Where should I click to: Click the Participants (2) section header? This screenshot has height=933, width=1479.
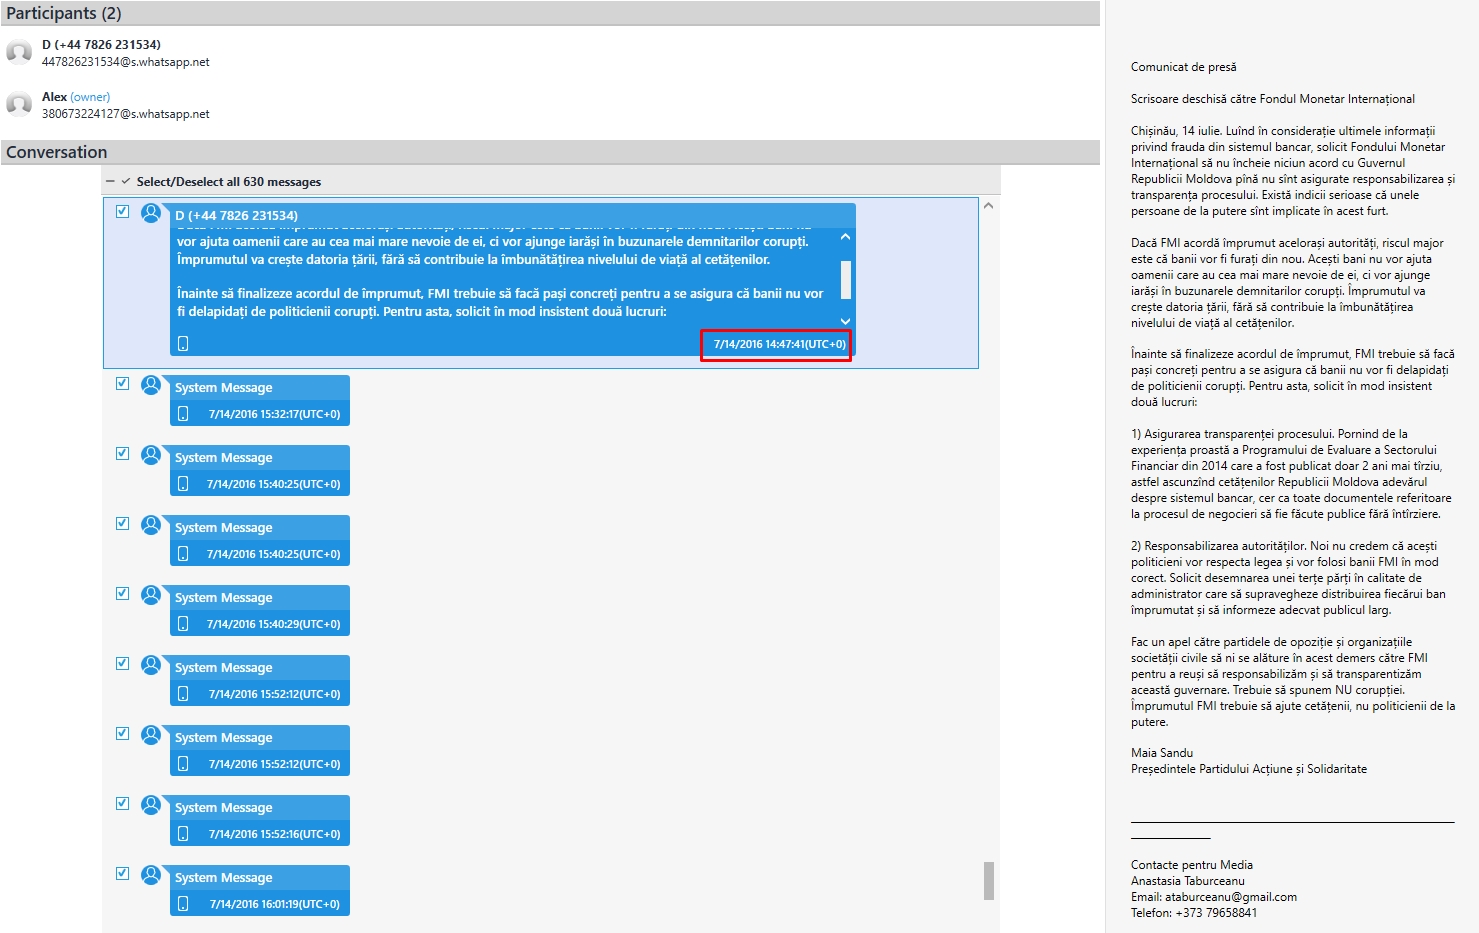coord(64,13)
